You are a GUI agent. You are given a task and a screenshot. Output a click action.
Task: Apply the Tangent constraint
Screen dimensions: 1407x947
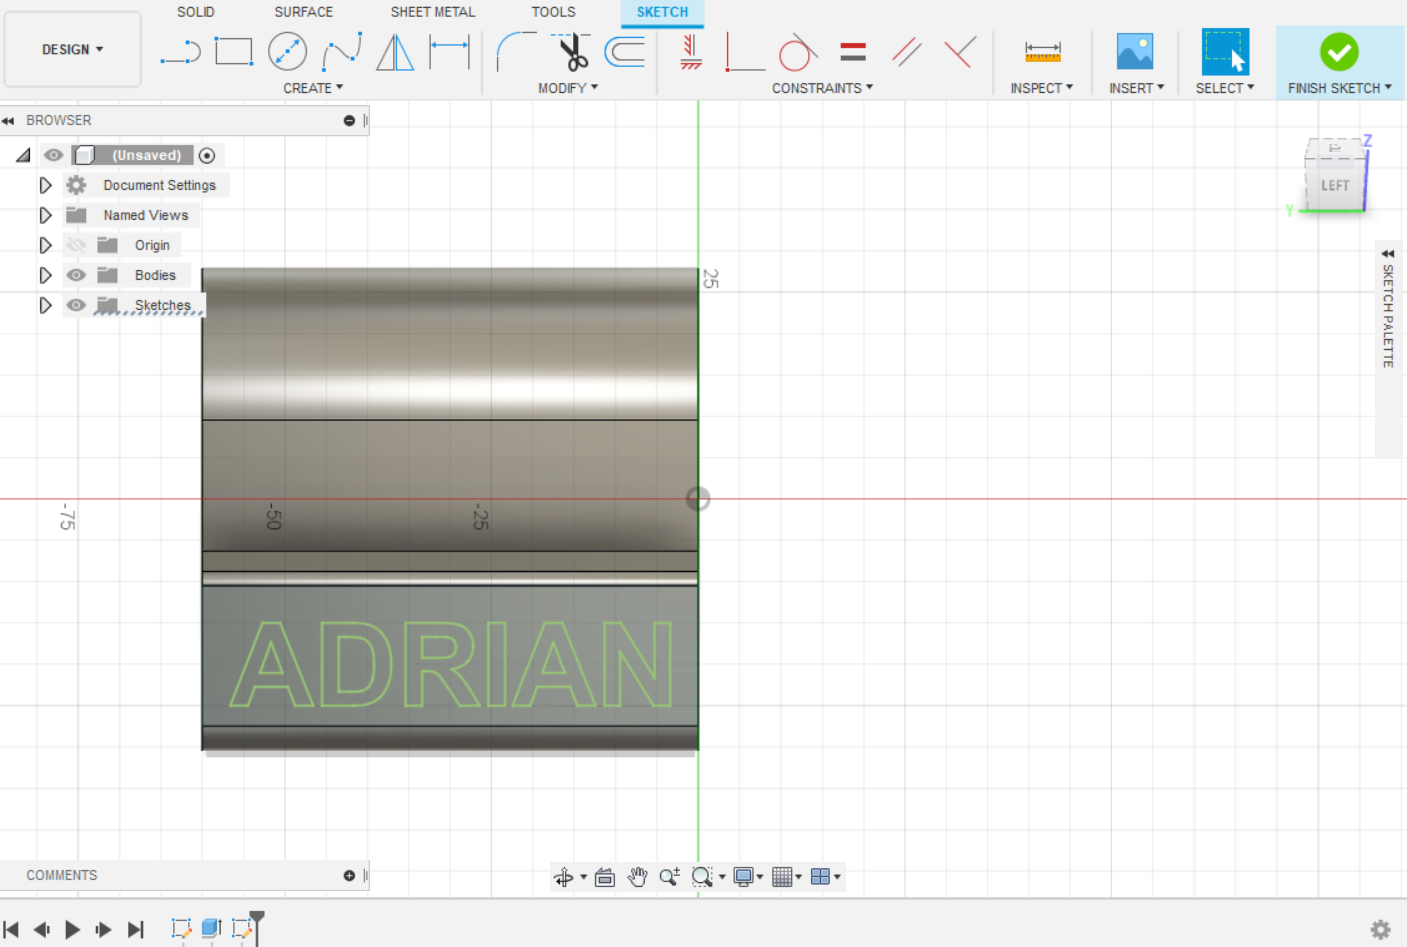(798, 51)
